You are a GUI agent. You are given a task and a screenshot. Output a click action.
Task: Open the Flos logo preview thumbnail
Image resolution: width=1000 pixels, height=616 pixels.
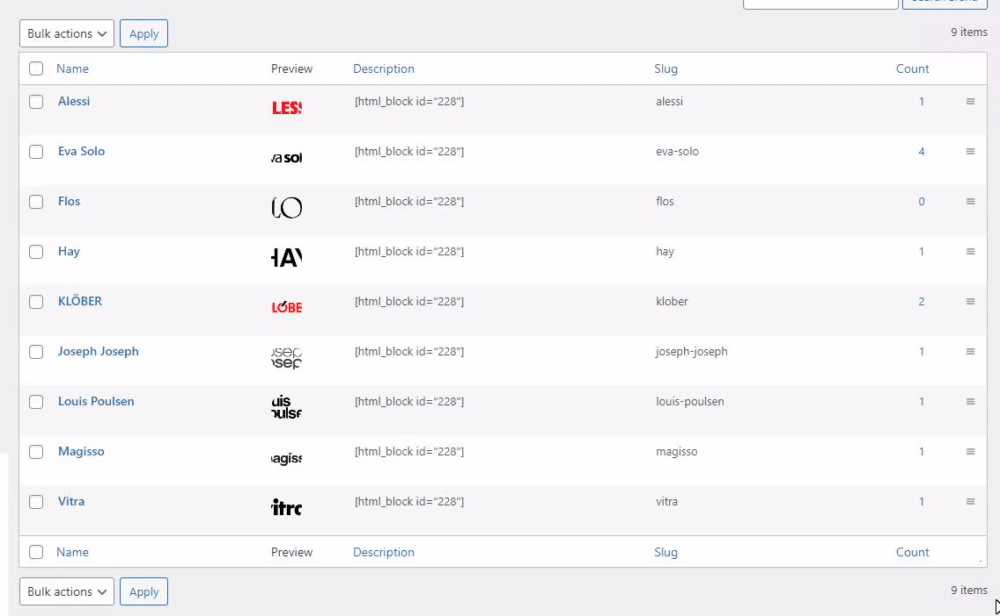(286, 208)
